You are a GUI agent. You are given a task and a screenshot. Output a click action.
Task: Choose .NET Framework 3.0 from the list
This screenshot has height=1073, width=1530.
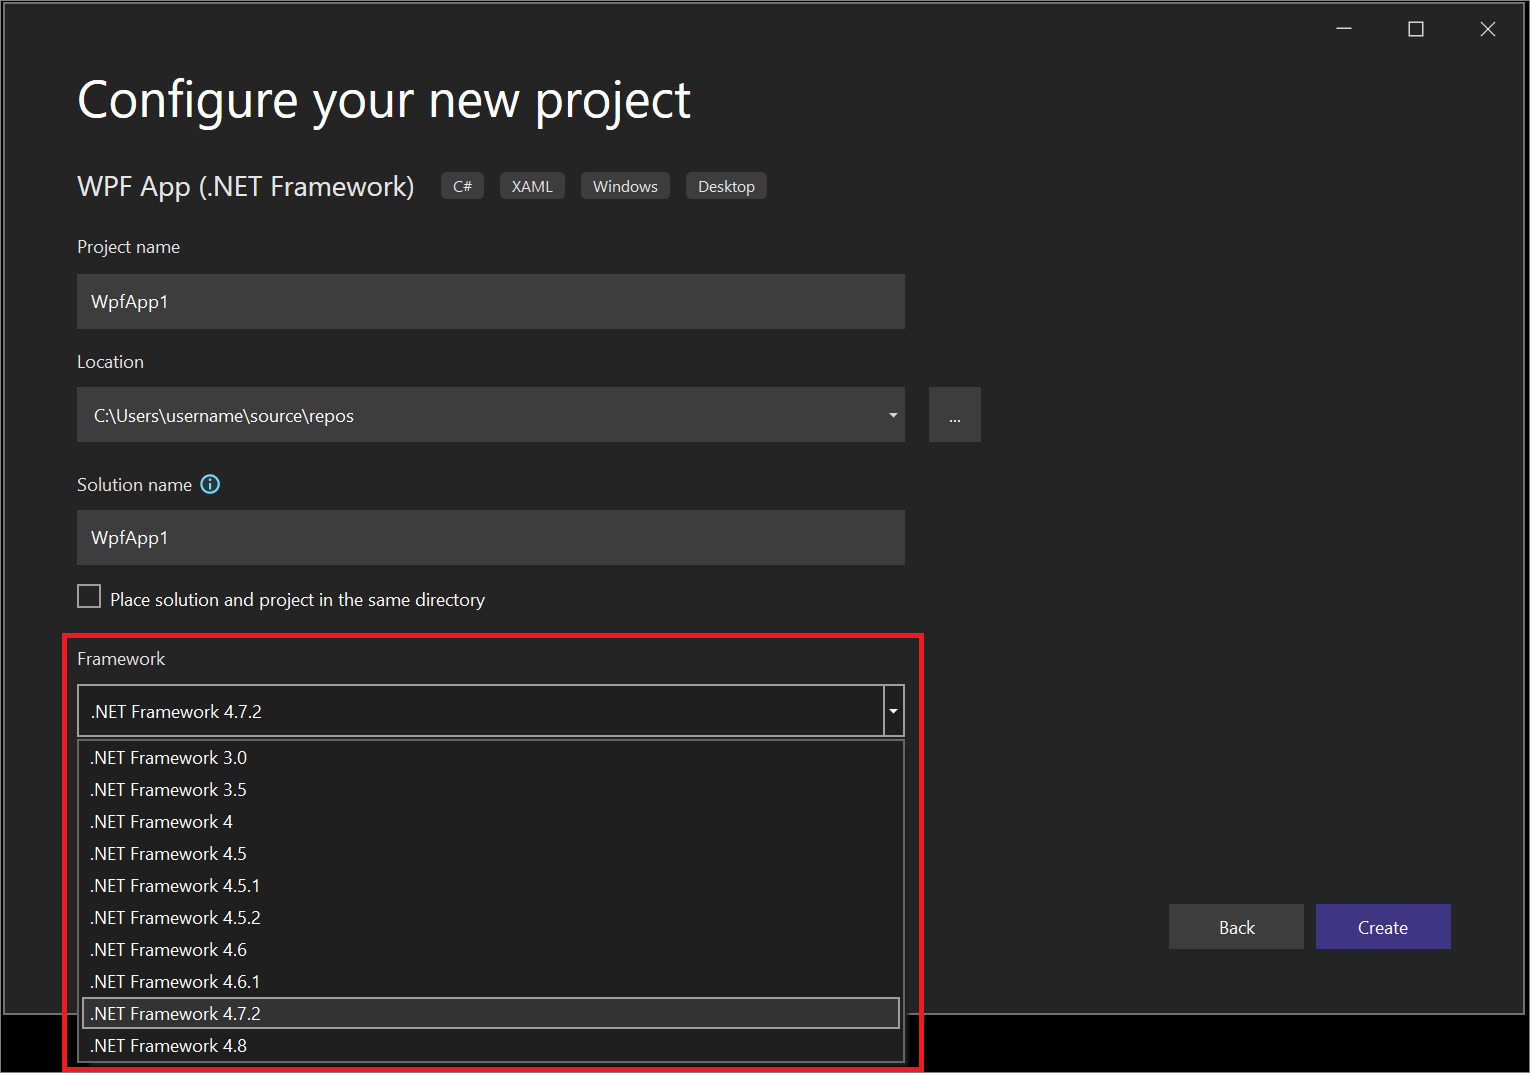[x=491, y=758]
